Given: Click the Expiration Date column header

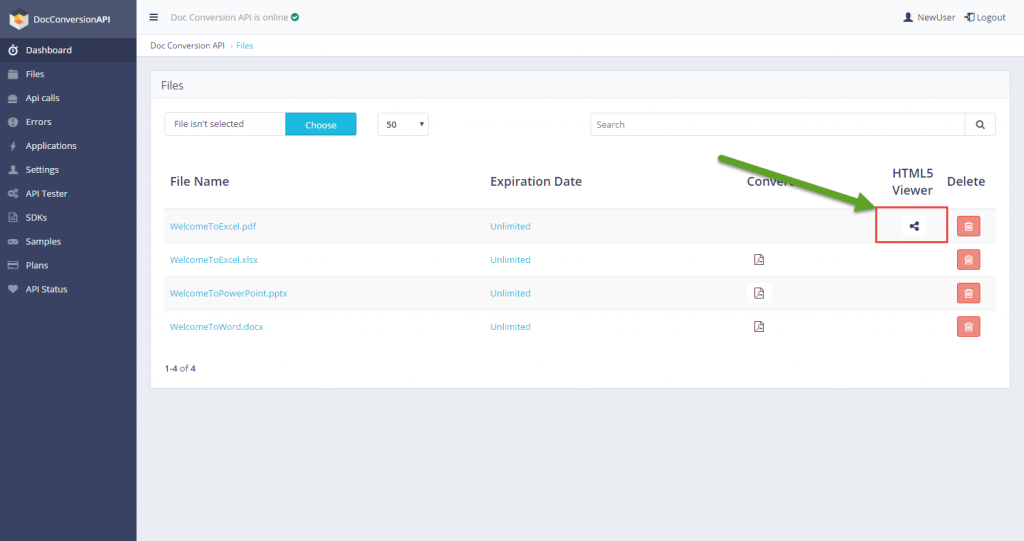Looking at the screenshot, I should coord(536,181).
